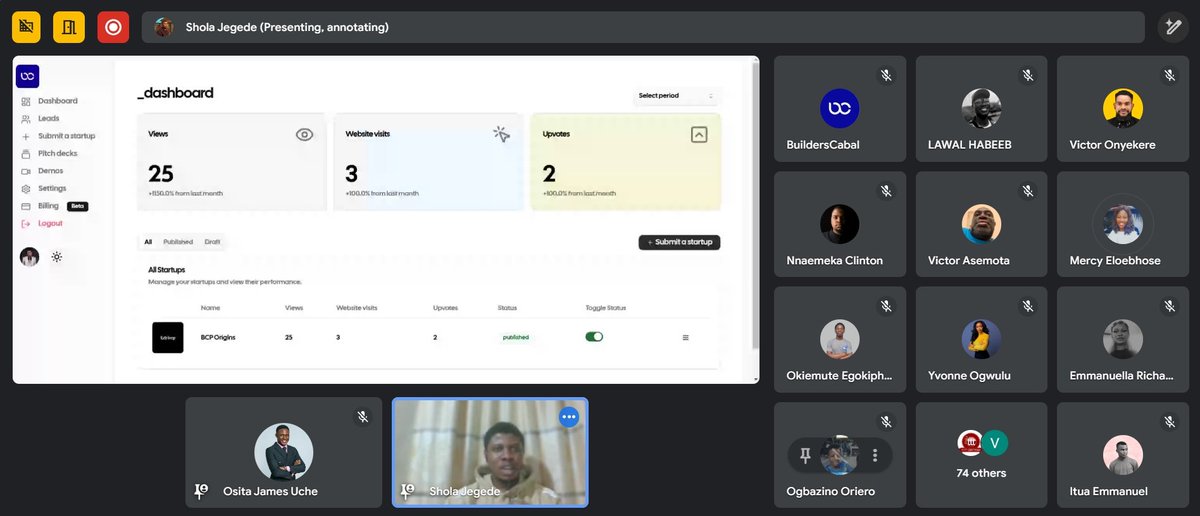Screen dimensions: 1200x516
Task: Click the _dashboard heading
Action: [176, 93]
